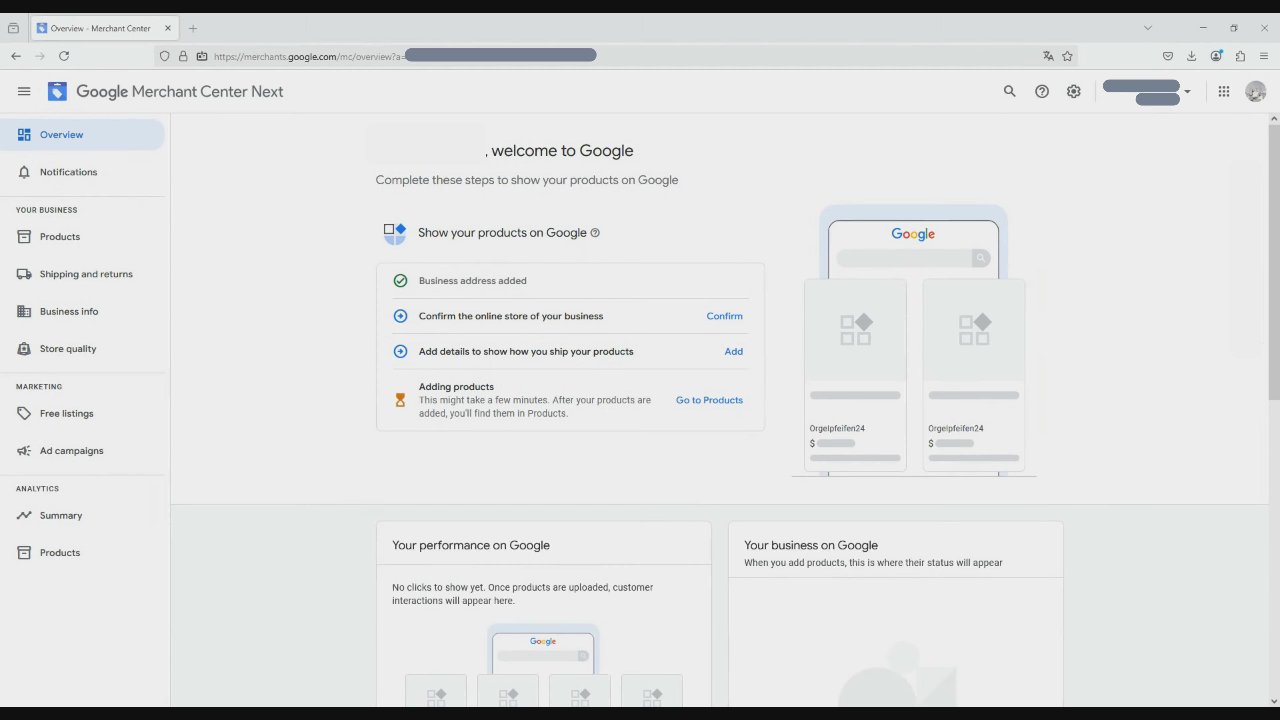
Task: Click the browser back arrow
Action: [16, 56]
